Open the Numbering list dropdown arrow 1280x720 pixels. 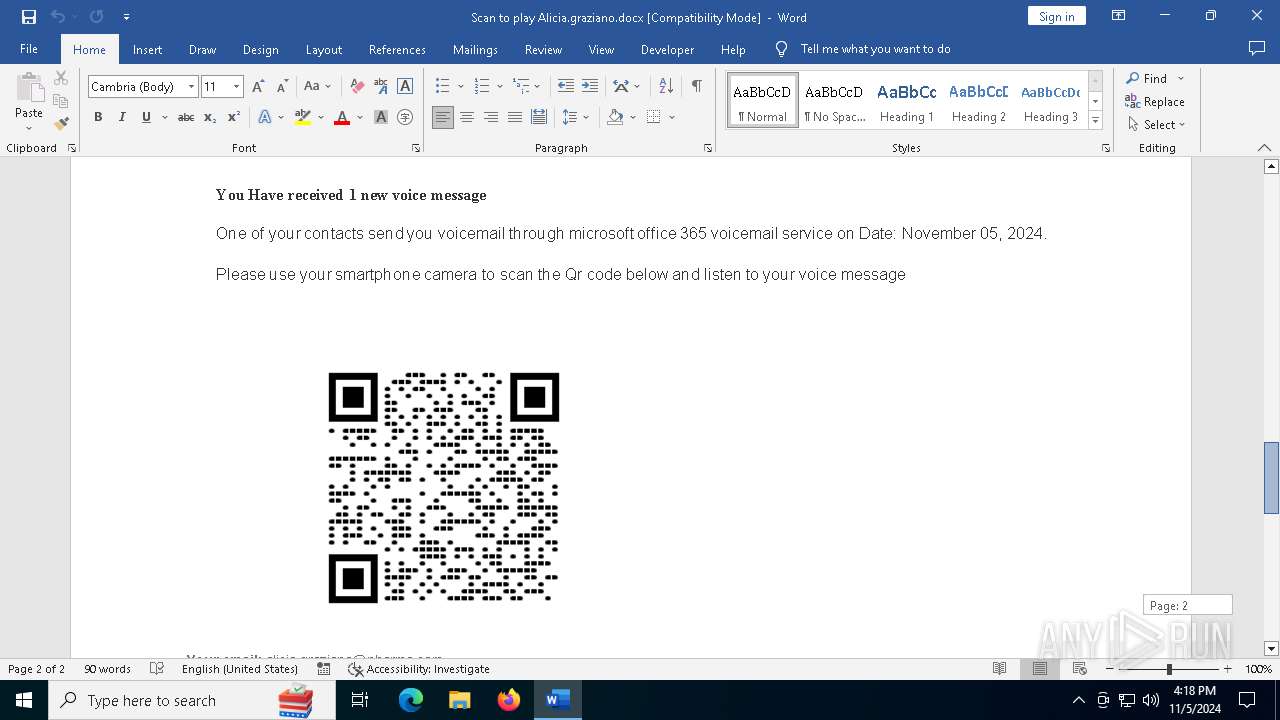click(x=499, y=87)
